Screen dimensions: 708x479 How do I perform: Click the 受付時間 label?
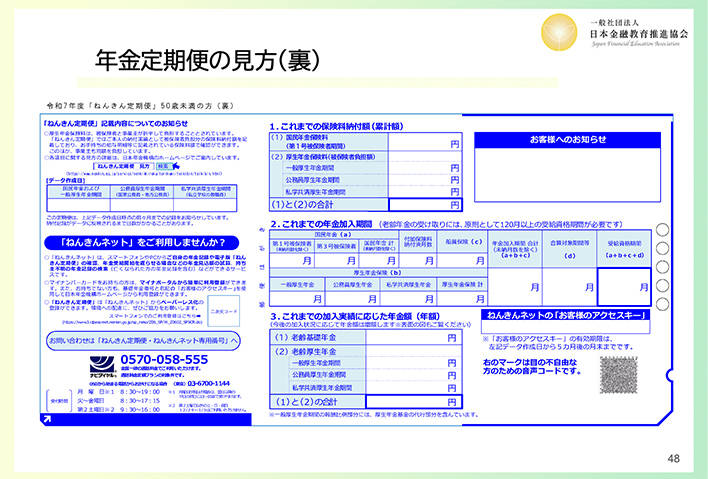(59, 401)
